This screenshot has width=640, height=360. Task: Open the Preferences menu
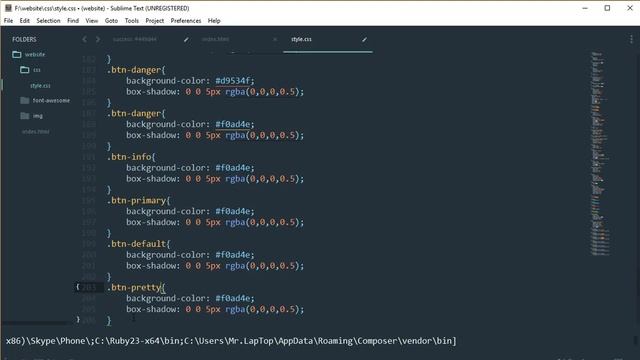coord(186,21)
